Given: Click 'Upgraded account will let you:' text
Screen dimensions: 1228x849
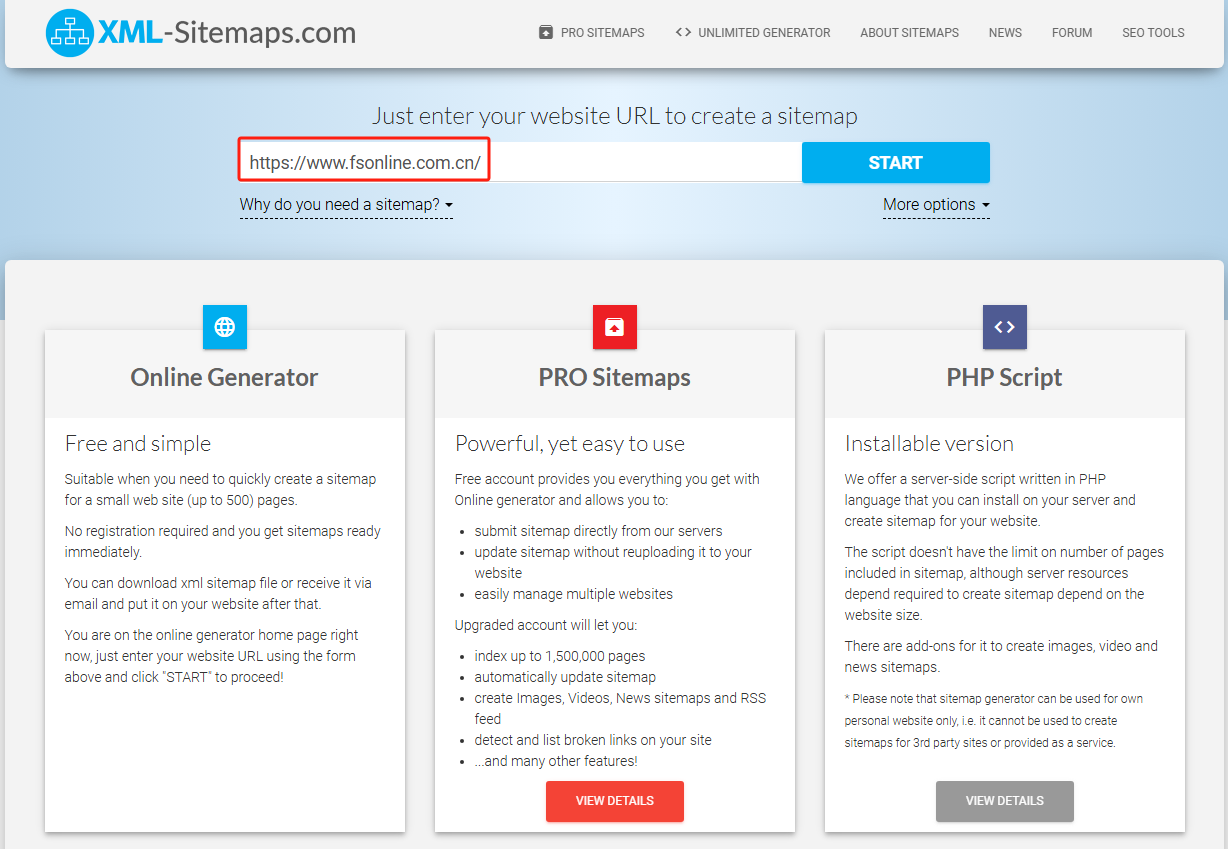Looking at the screenshot, I should [546, 625].
